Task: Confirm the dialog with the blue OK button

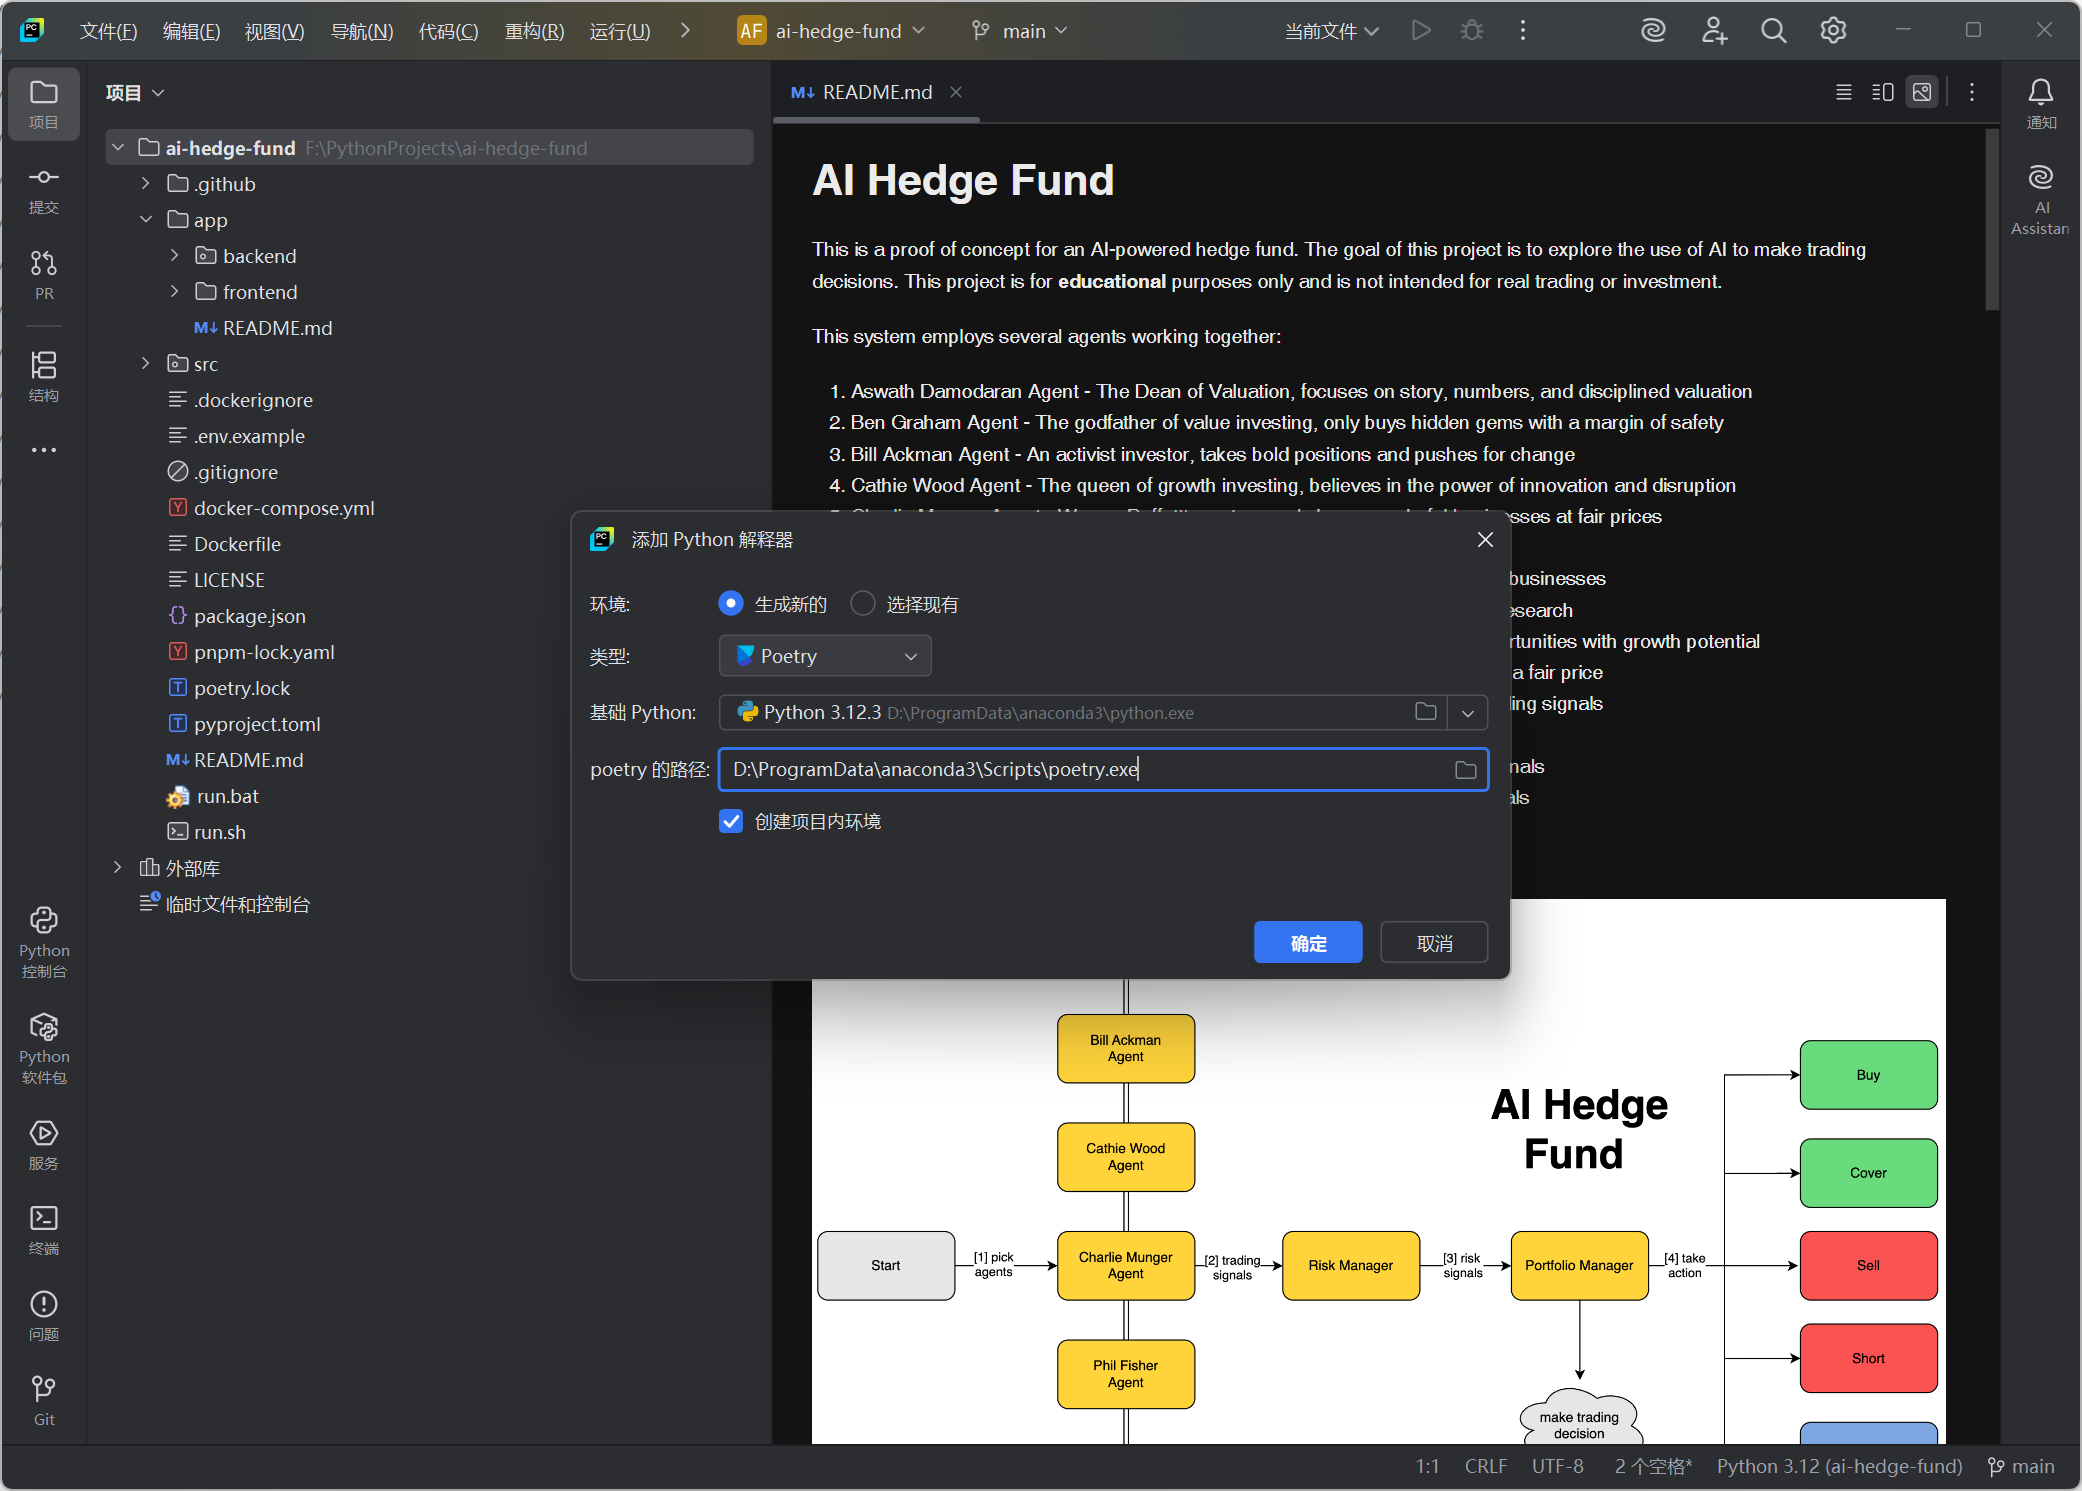Action: [x=1307, y=942]
